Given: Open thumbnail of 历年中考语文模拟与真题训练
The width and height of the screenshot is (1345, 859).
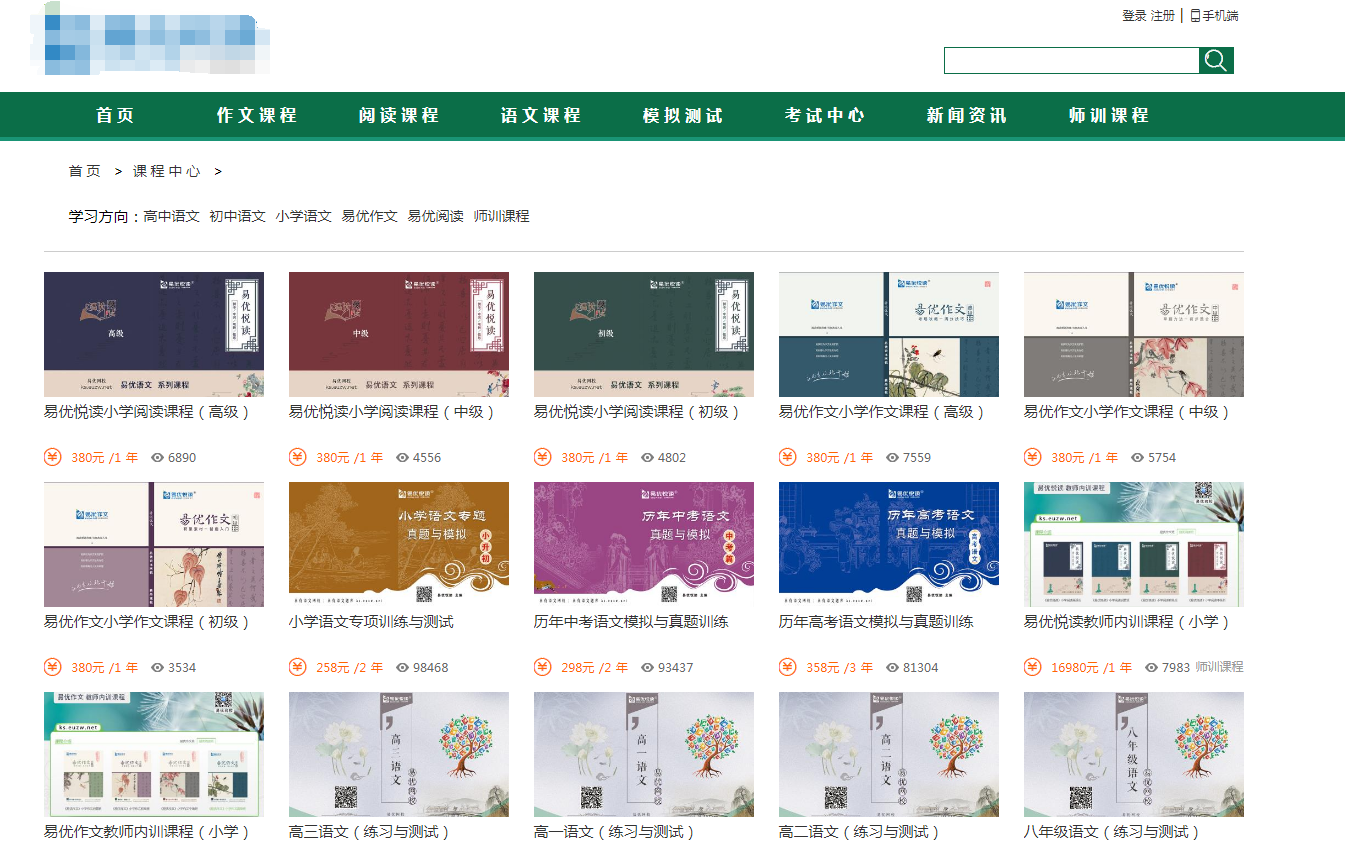Looking at the screenshot, I should 644,544.
